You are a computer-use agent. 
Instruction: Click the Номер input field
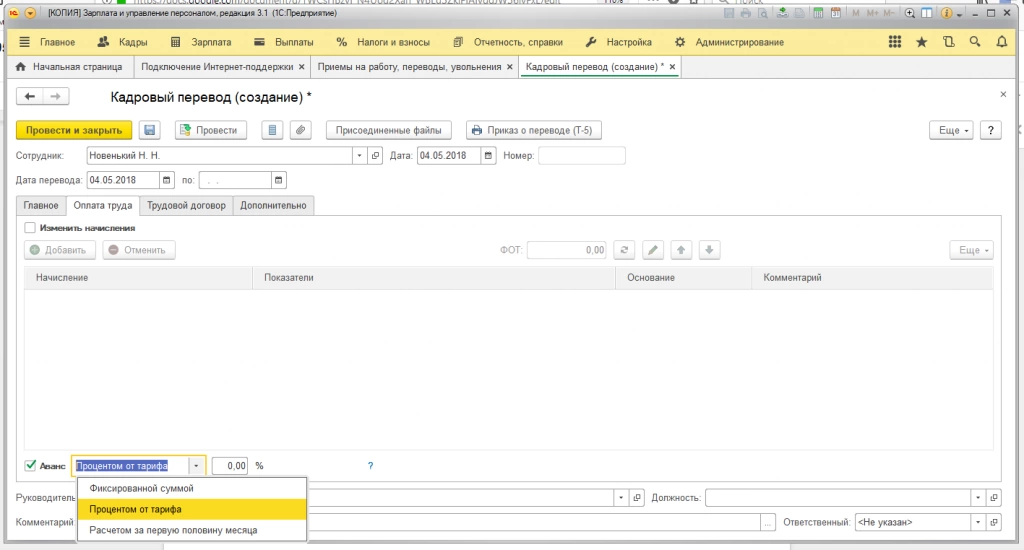[x=581, y=155]
